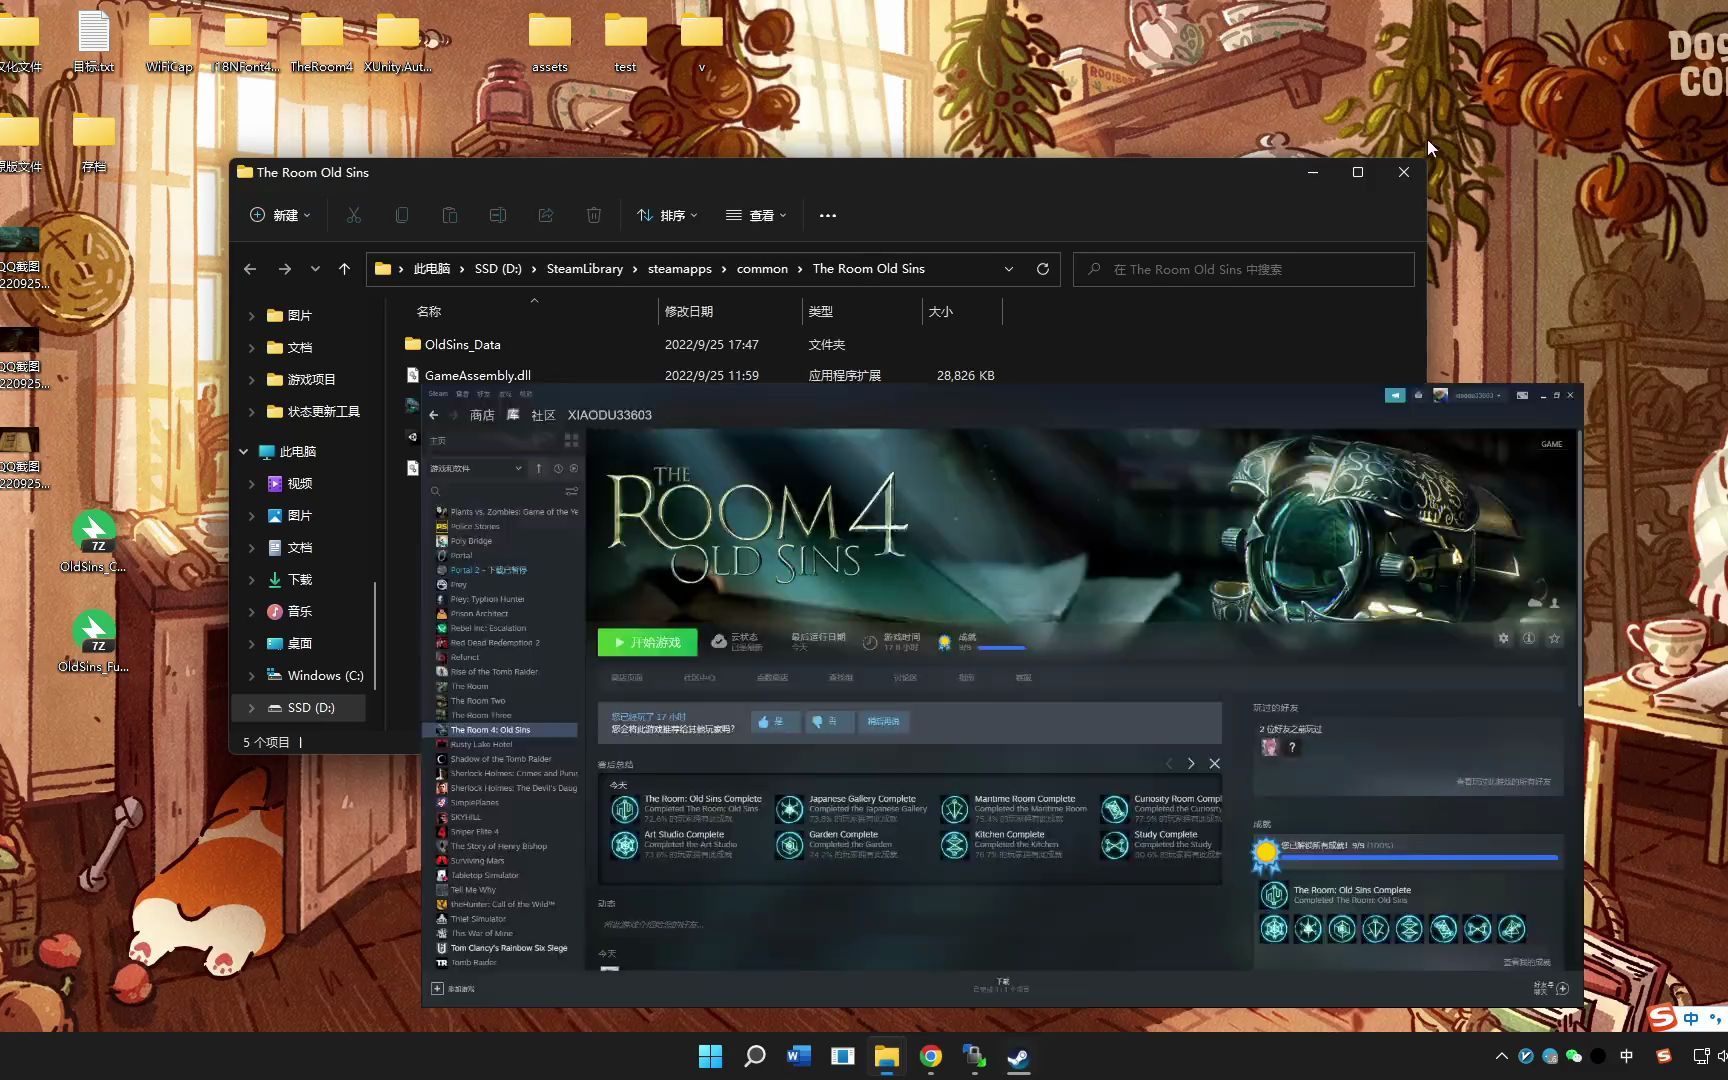This screenshot has height=1080, width=1728.
Task: Open XIAODU33603 profile tab
Action: pyautogui.click(x=610, y=415)
